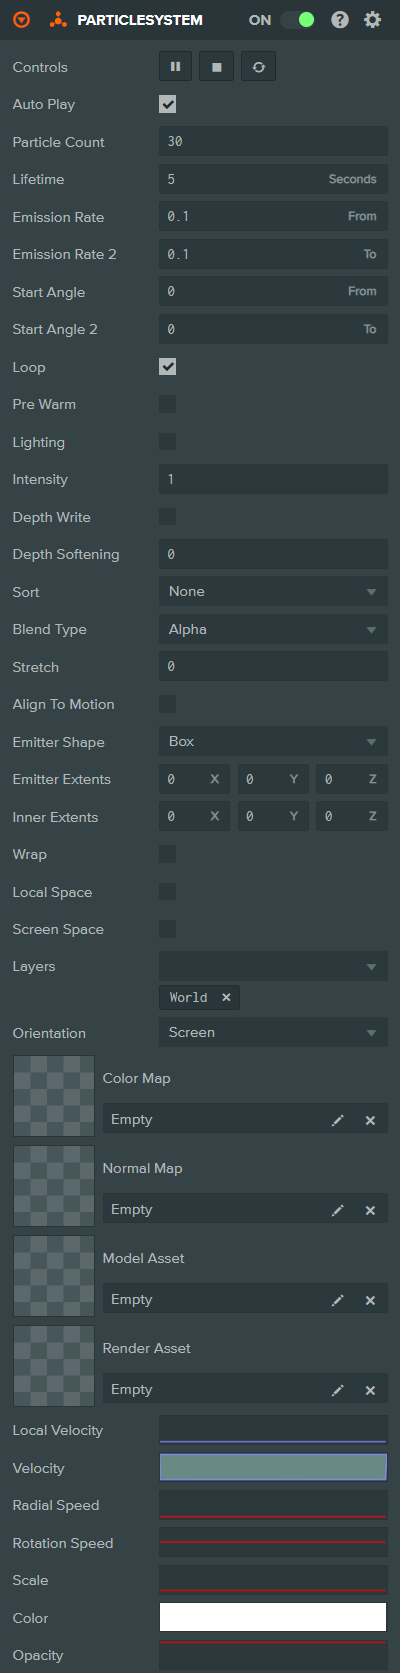Viewport: 400px width, 1673px height.
Task: Click the Inner Extents Y field
Action: [x=273, y=817]
